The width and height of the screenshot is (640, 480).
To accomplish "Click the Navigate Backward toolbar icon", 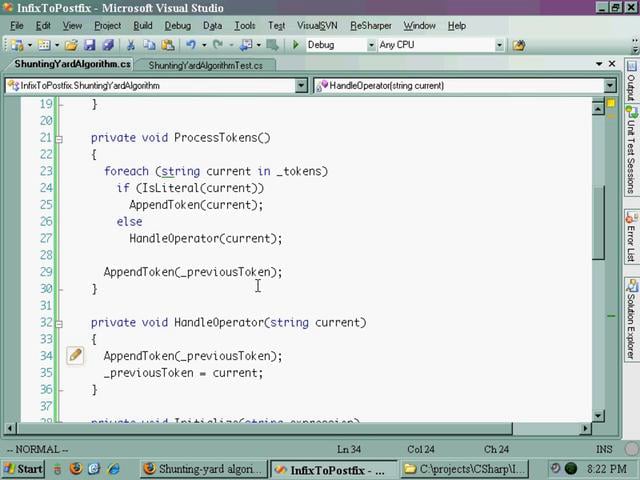I will point(246,45).
